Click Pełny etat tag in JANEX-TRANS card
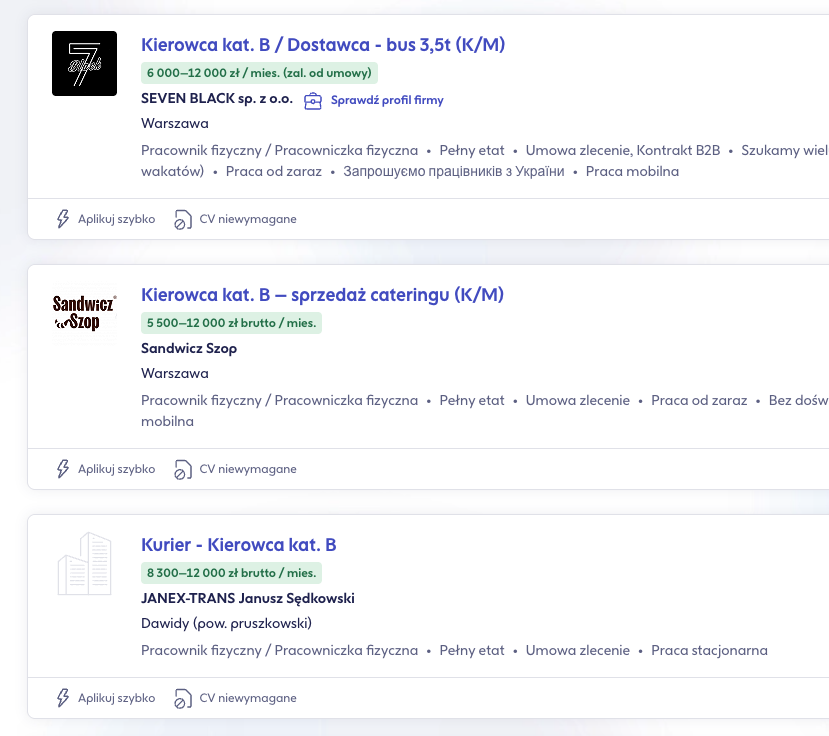 [x=472, y=651]
